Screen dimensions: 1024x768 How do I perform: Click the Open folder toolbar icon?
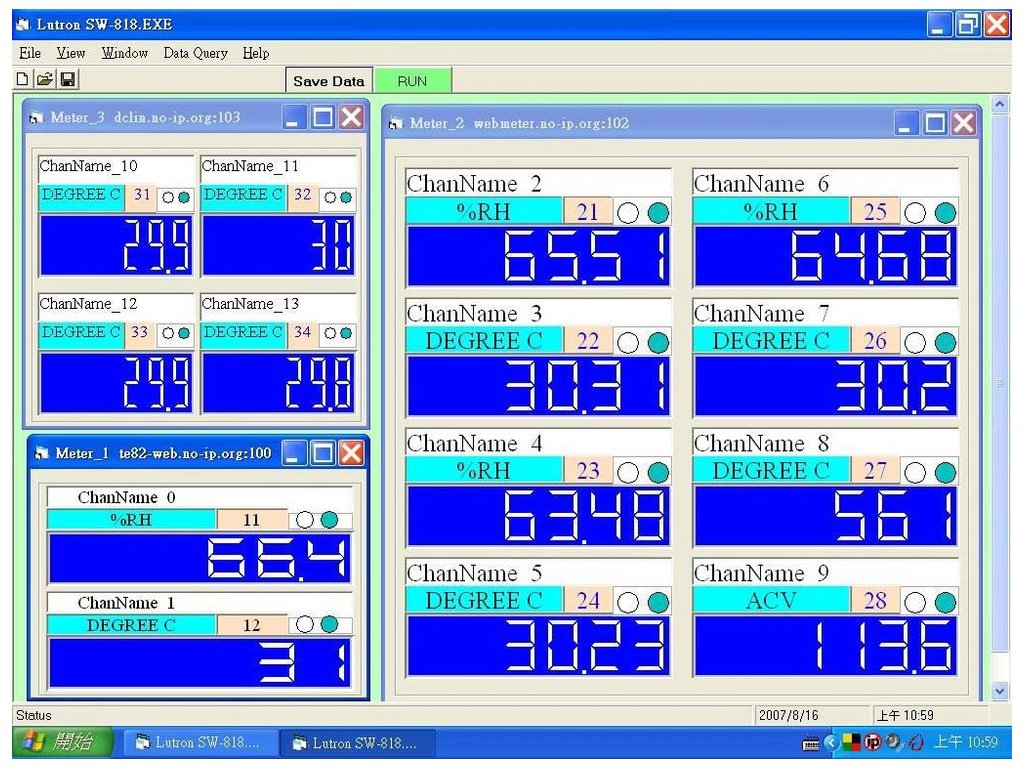[44, 80]
